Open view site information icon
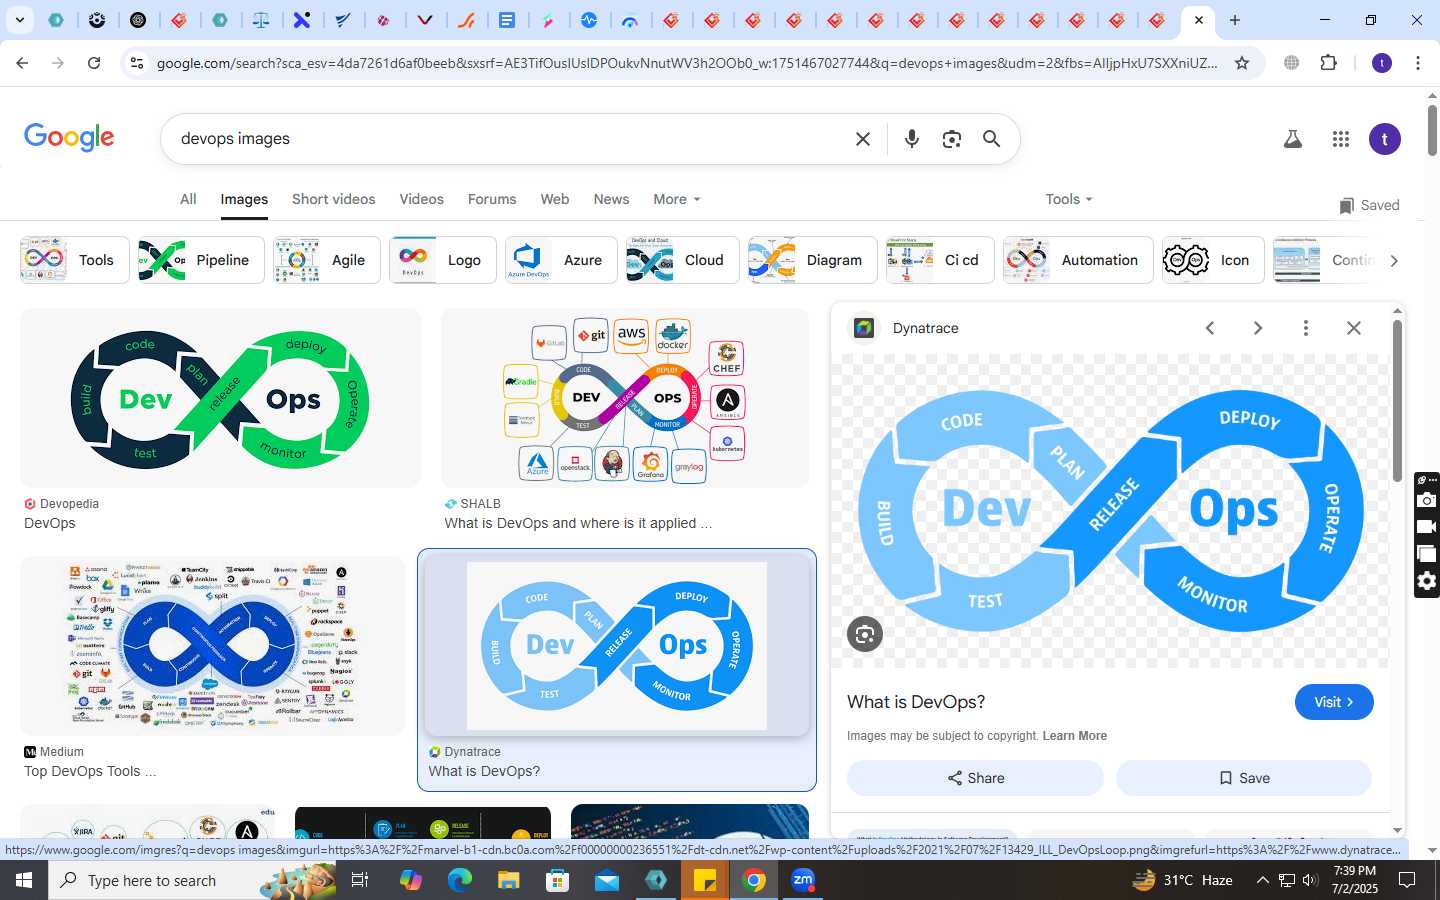The width and height of the screenshot is (1440, 900). pyautogui.click(x=137, y=63)
